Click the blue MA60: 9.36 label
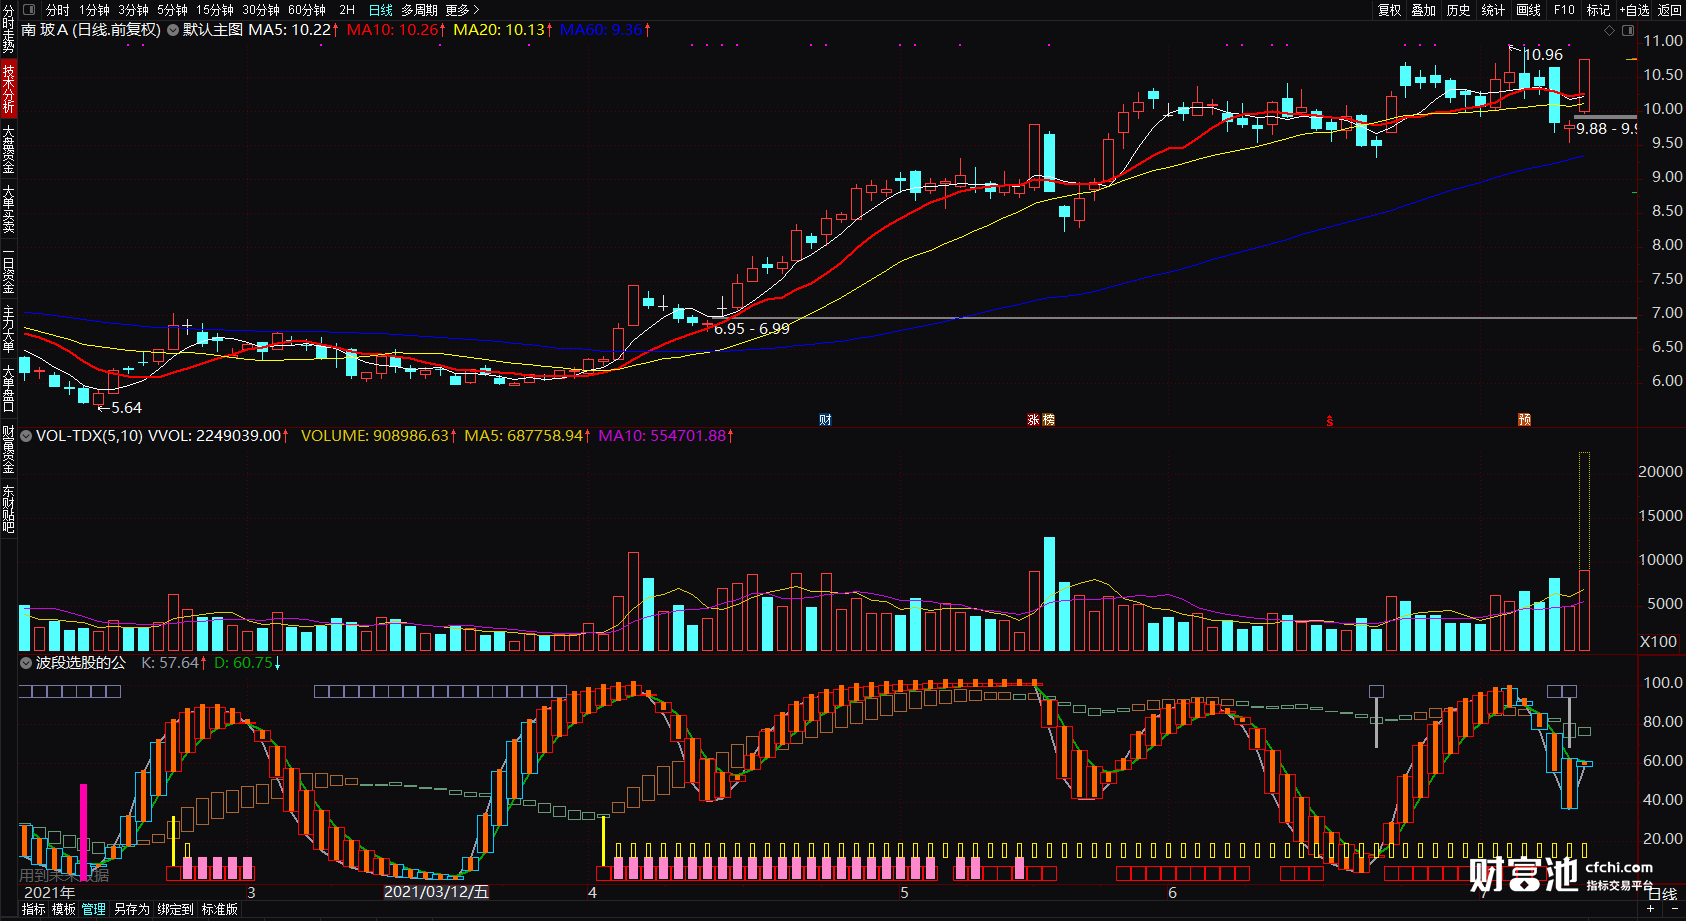Screen dimensions: 1686x921 [x=605, y=30]
